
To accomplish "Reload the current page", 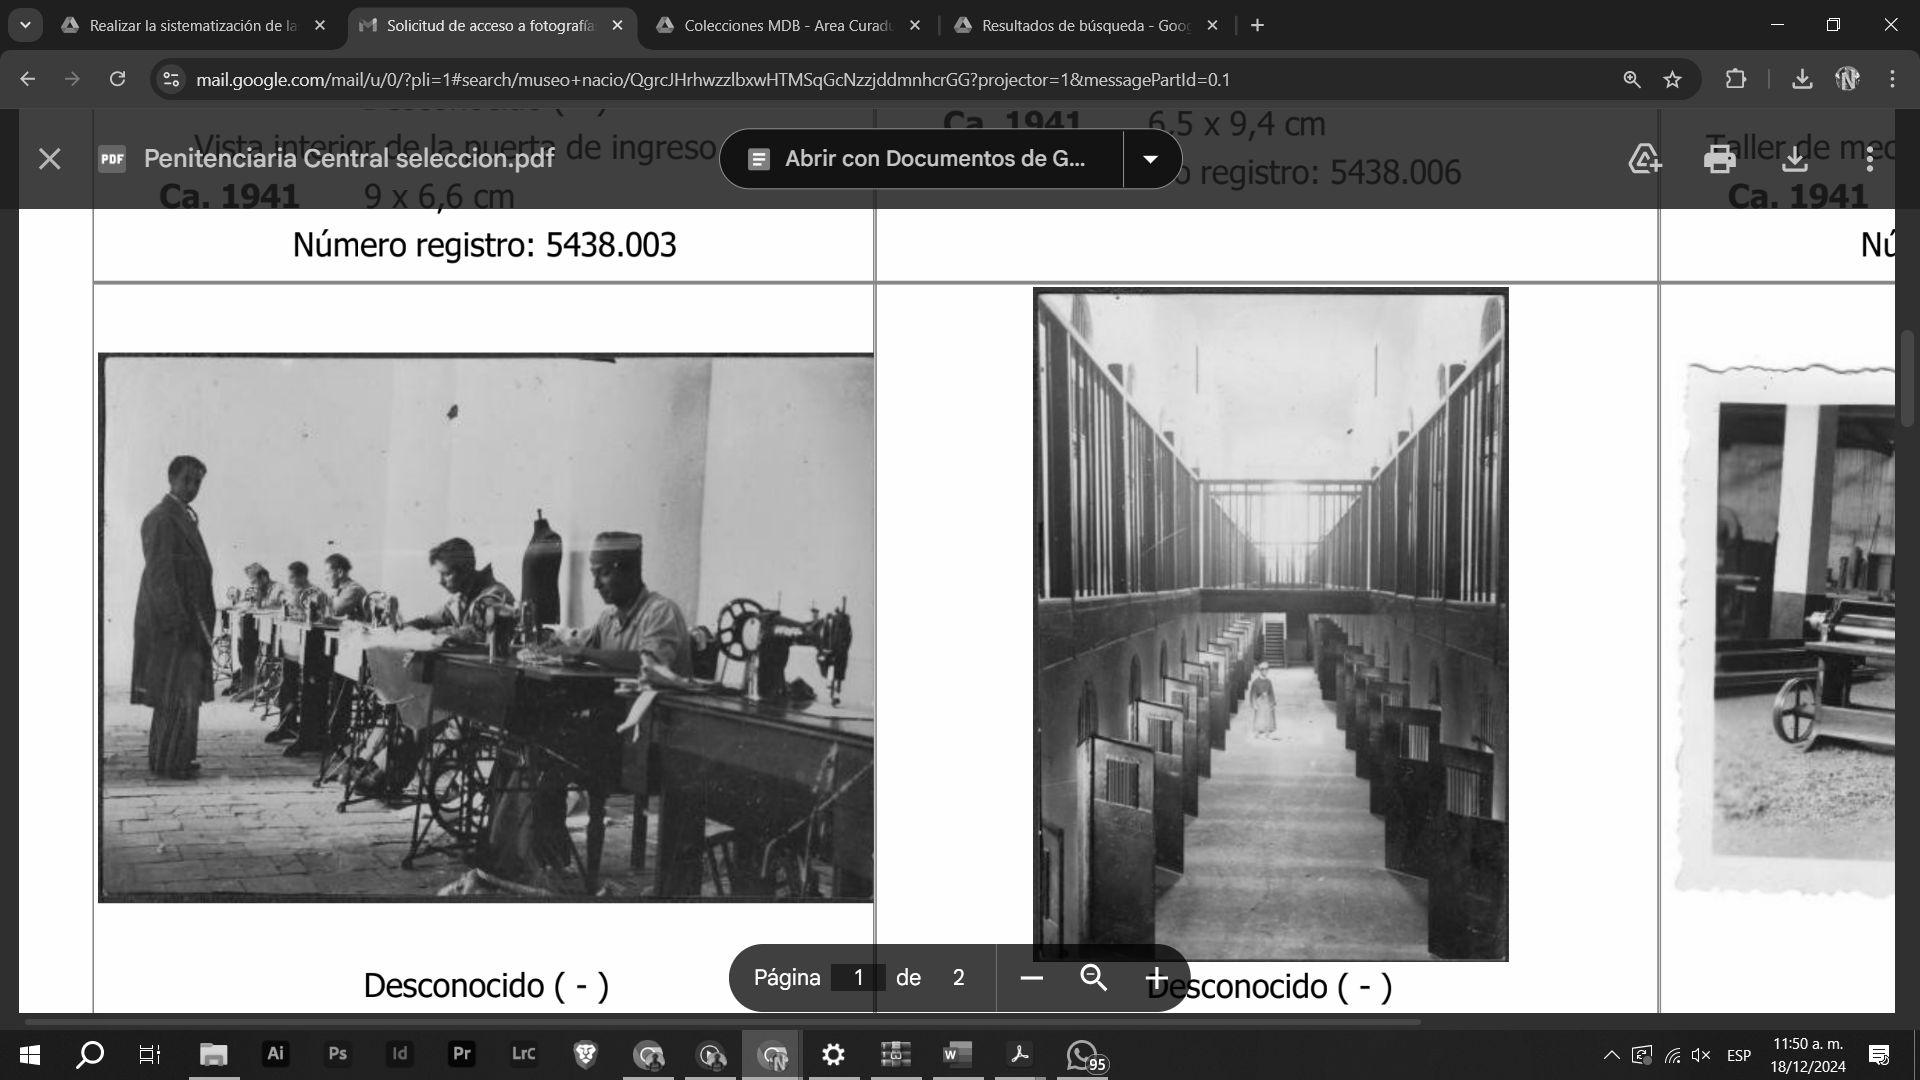I will coord(117,79).
